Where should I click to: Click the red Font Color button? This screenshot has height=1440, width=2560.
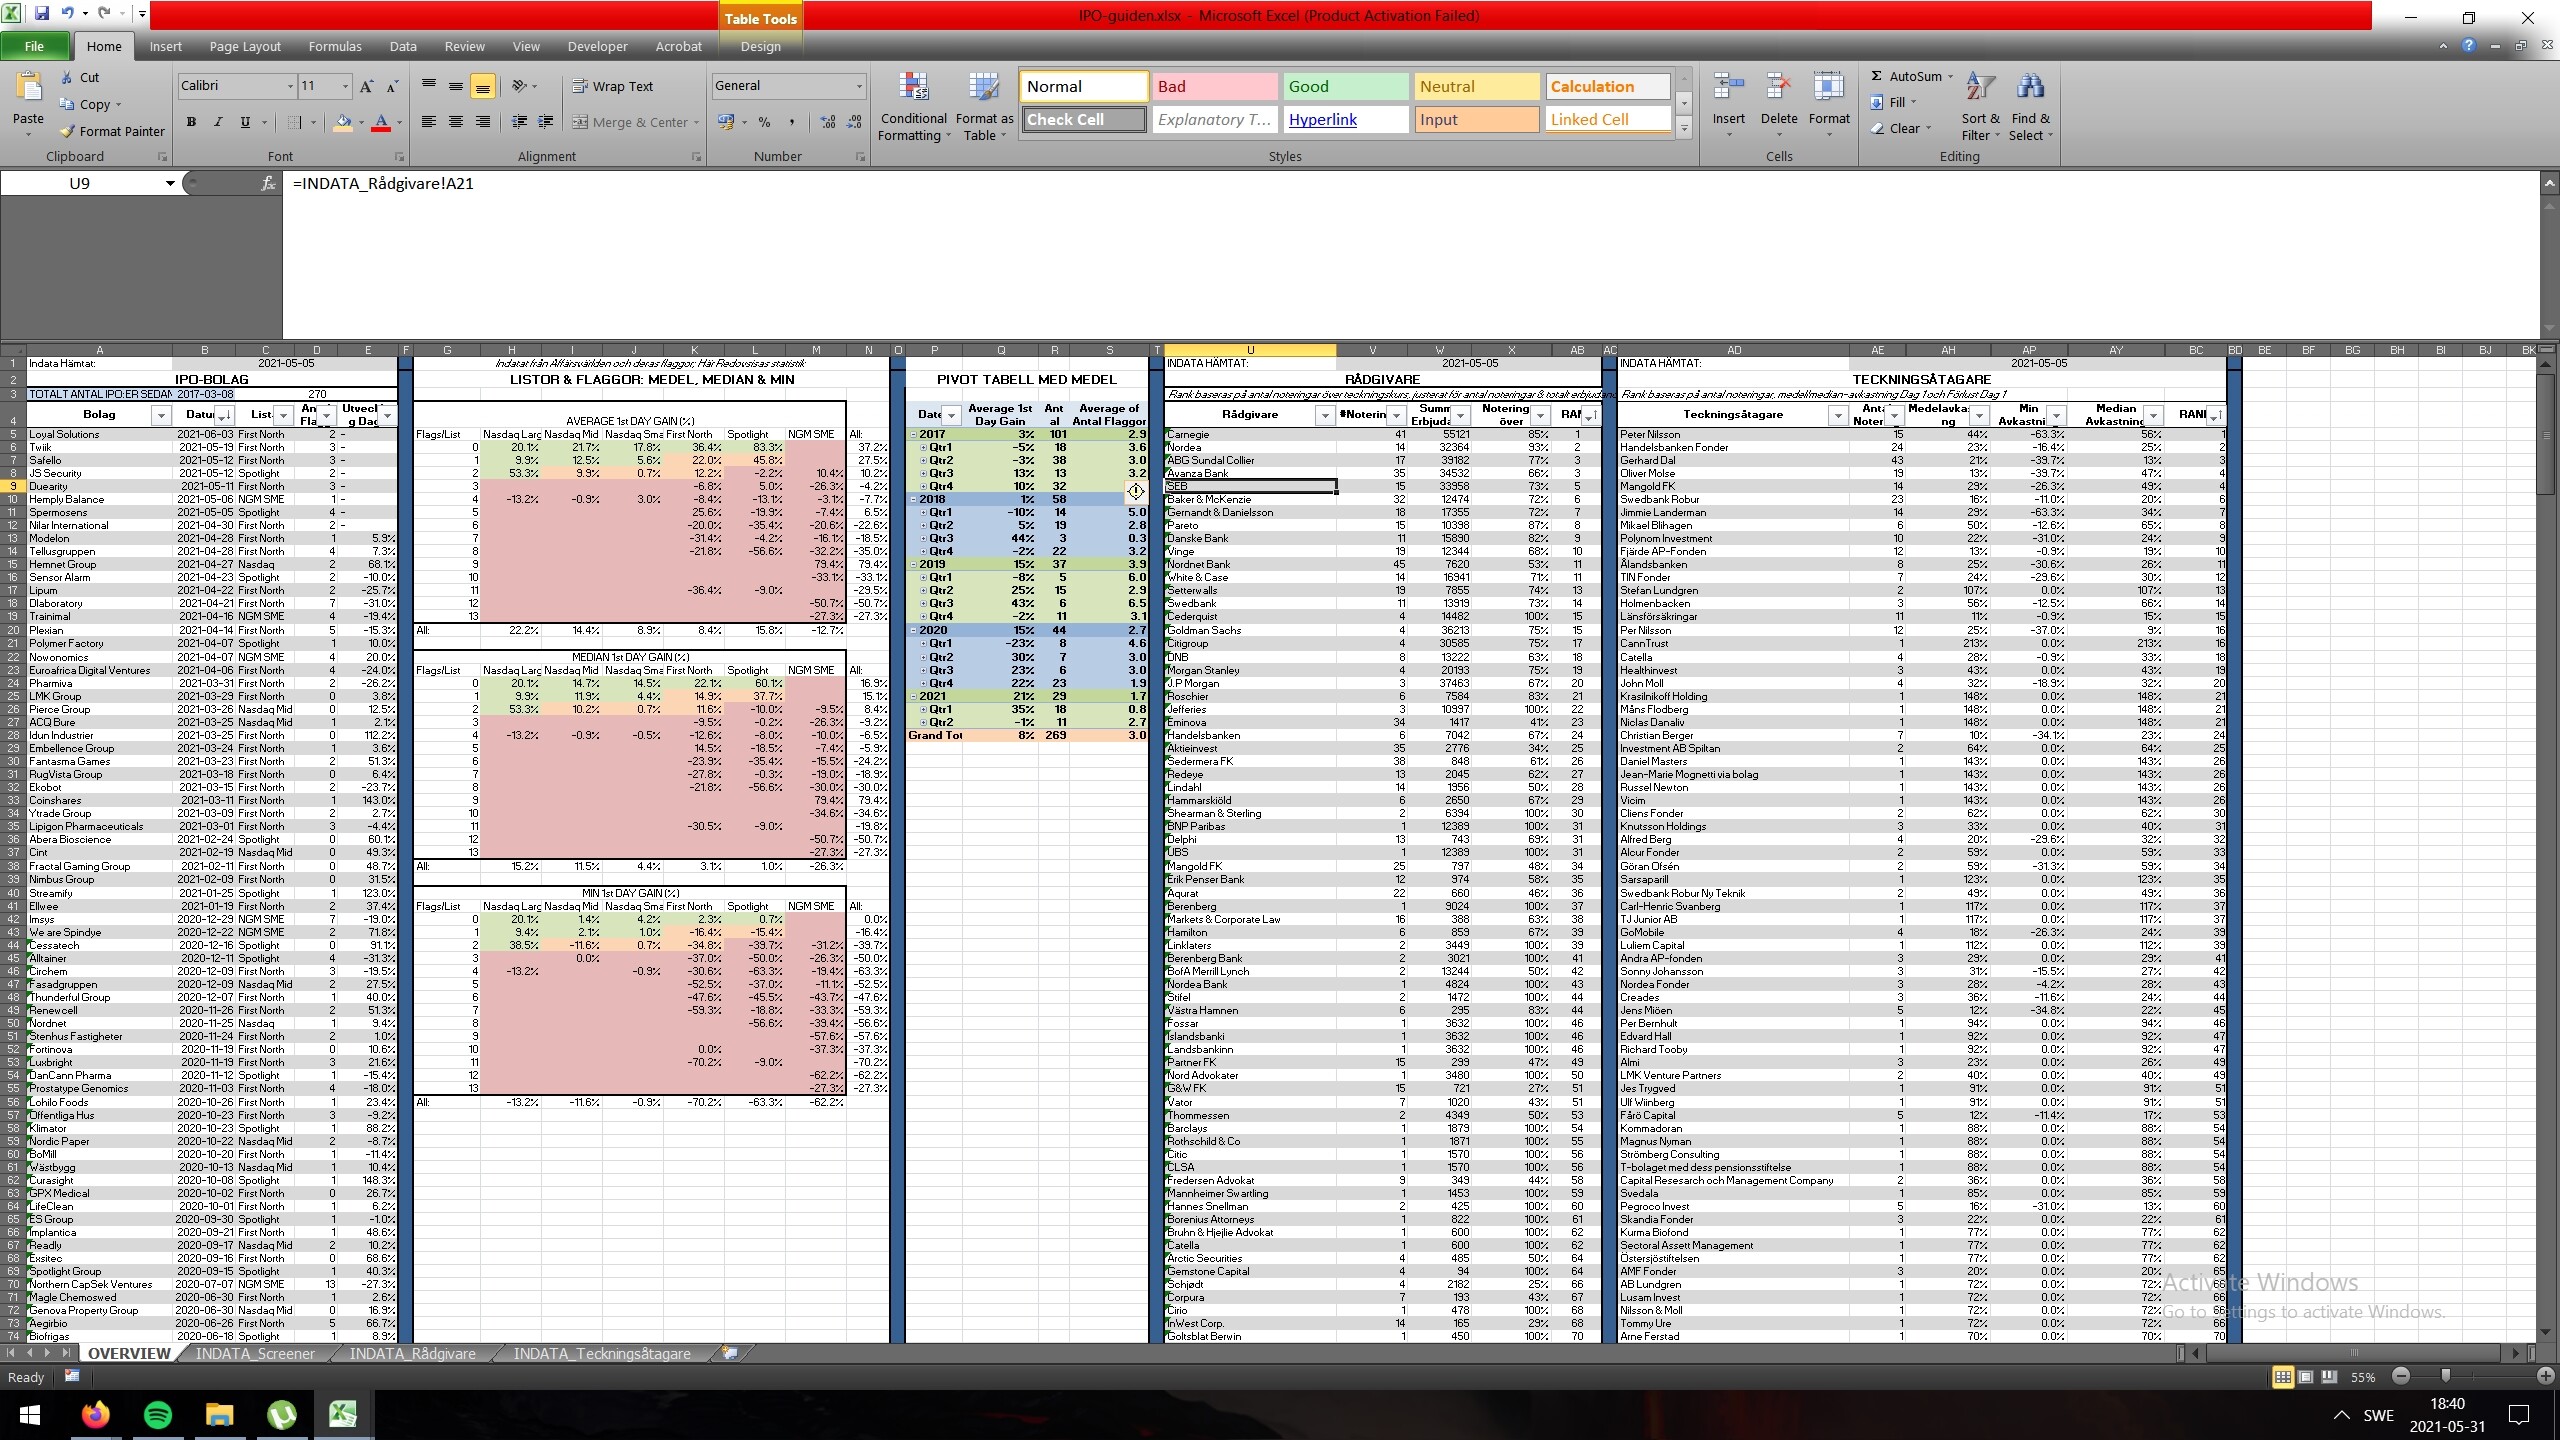[381, 122]
